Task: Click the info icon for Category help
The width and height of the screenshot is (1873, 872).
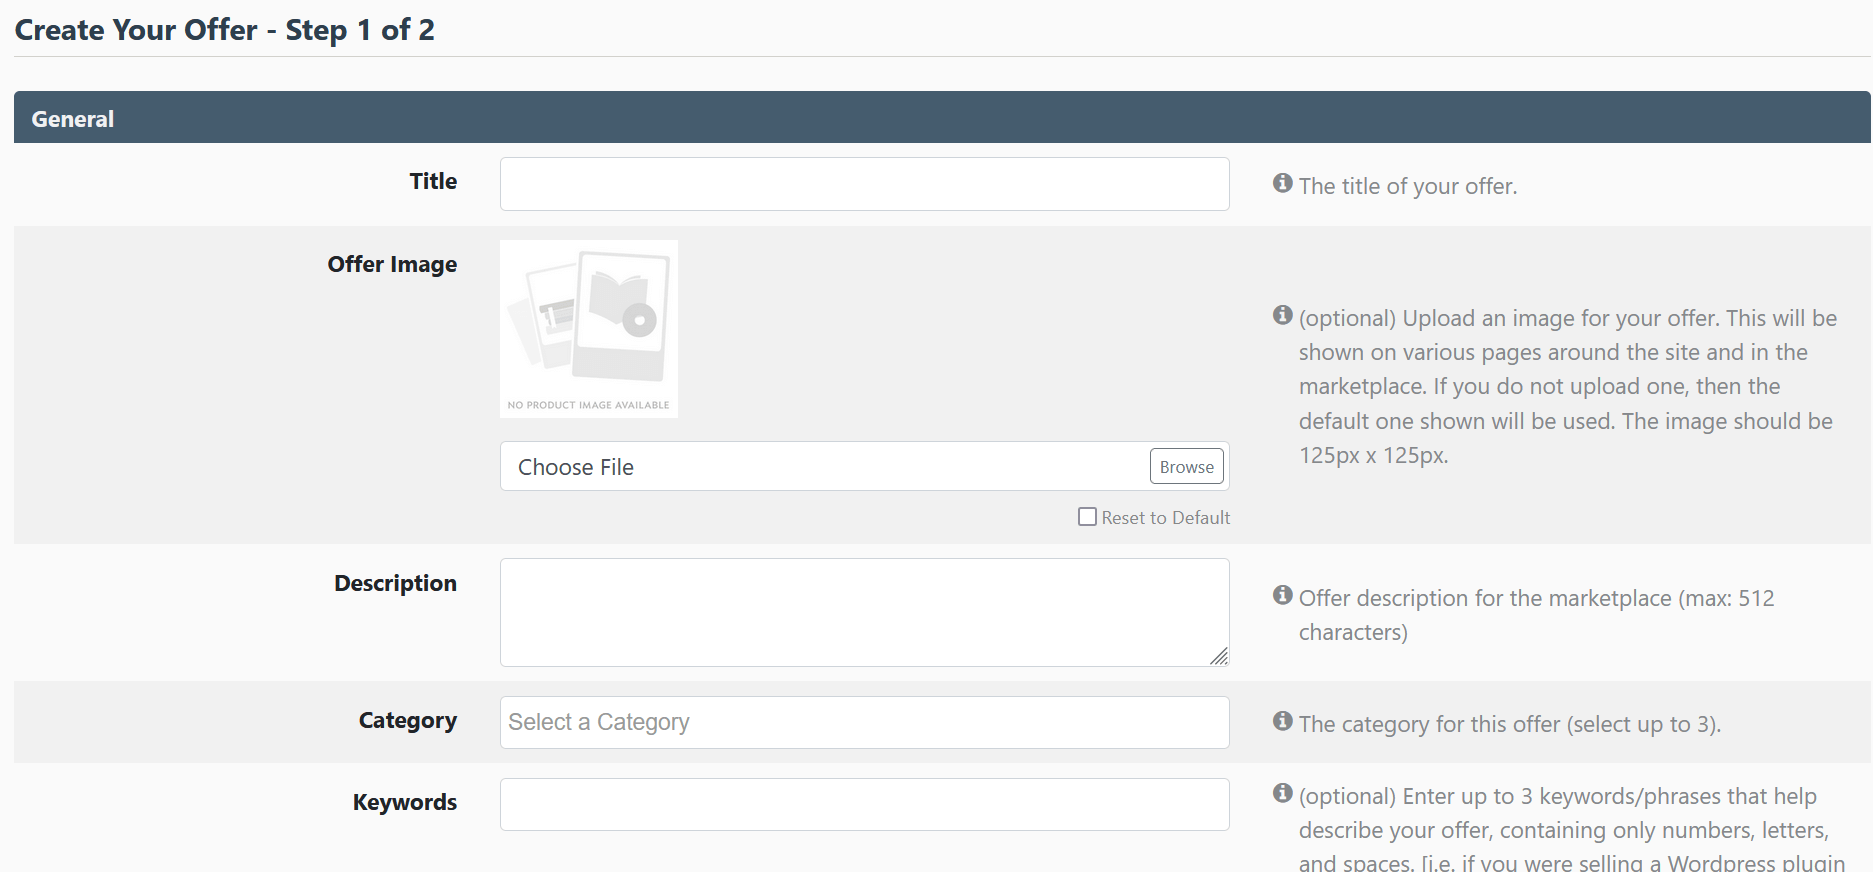Action: [1282, 721]
